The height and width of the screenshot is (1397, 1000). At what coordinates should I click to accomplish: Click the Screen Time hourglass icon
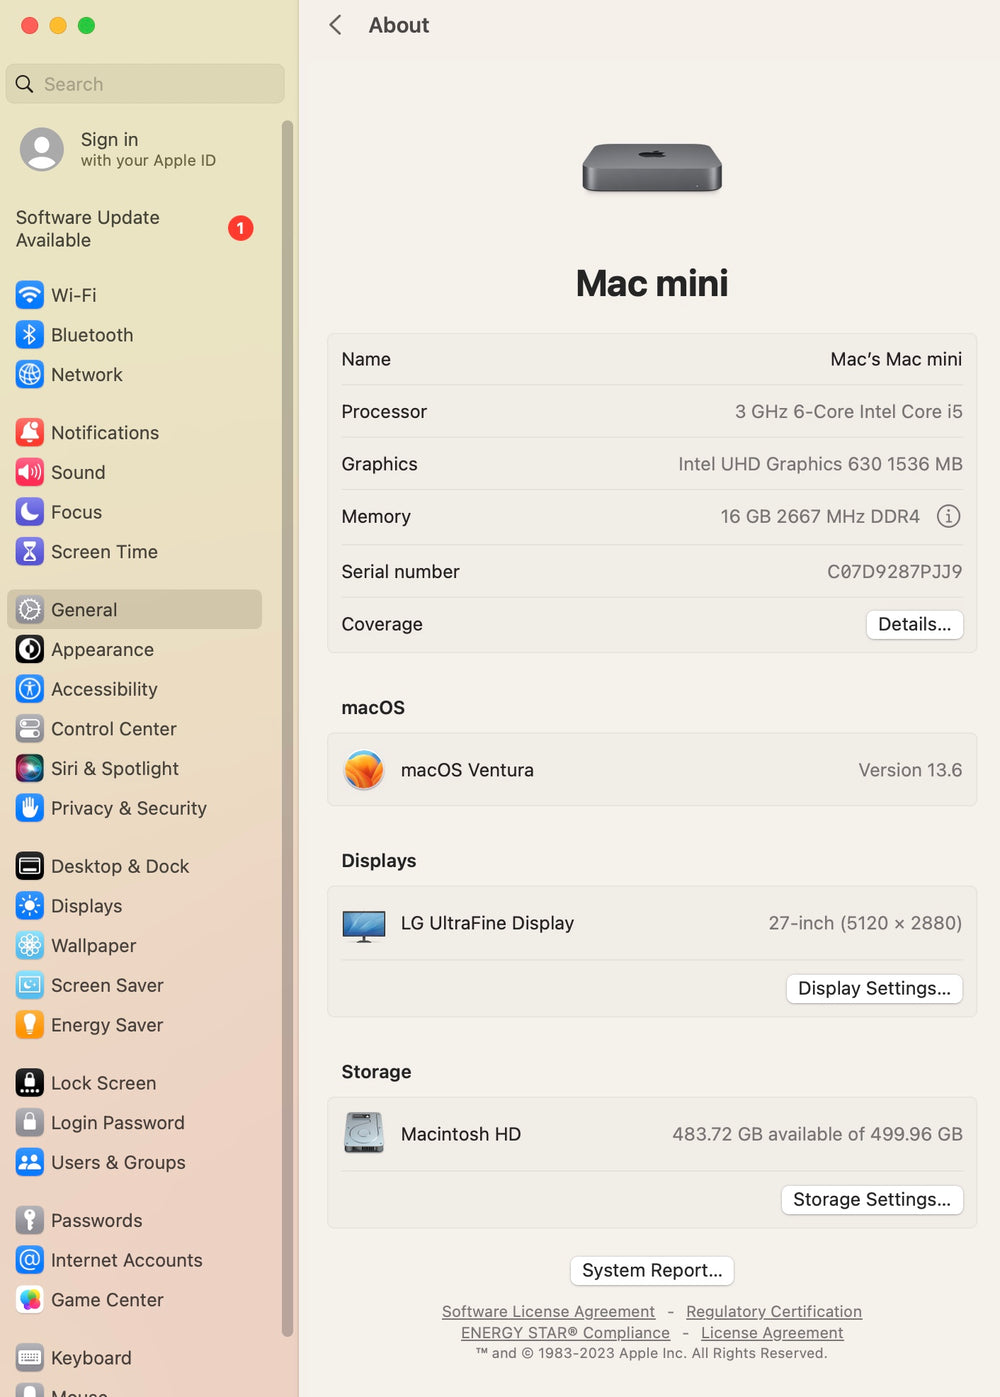[30, 552]
